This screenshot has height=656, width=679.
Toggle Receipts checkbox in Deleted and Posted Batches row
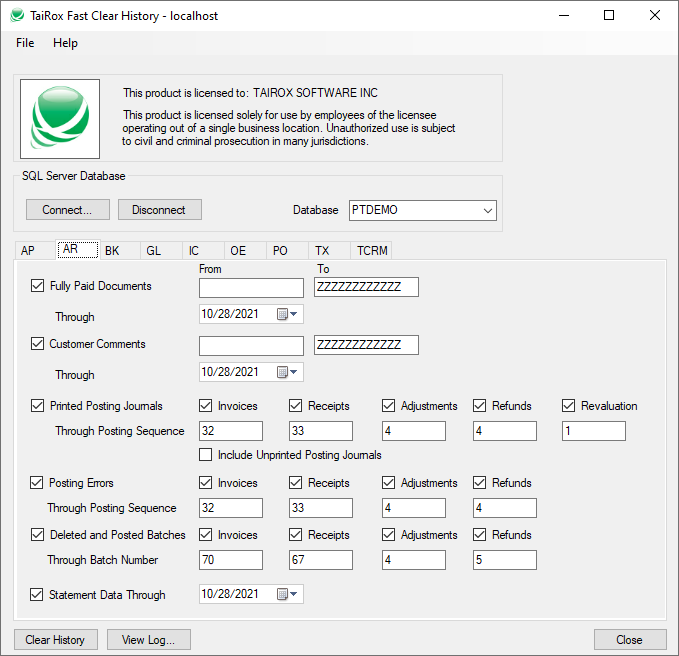pos(295,535)
